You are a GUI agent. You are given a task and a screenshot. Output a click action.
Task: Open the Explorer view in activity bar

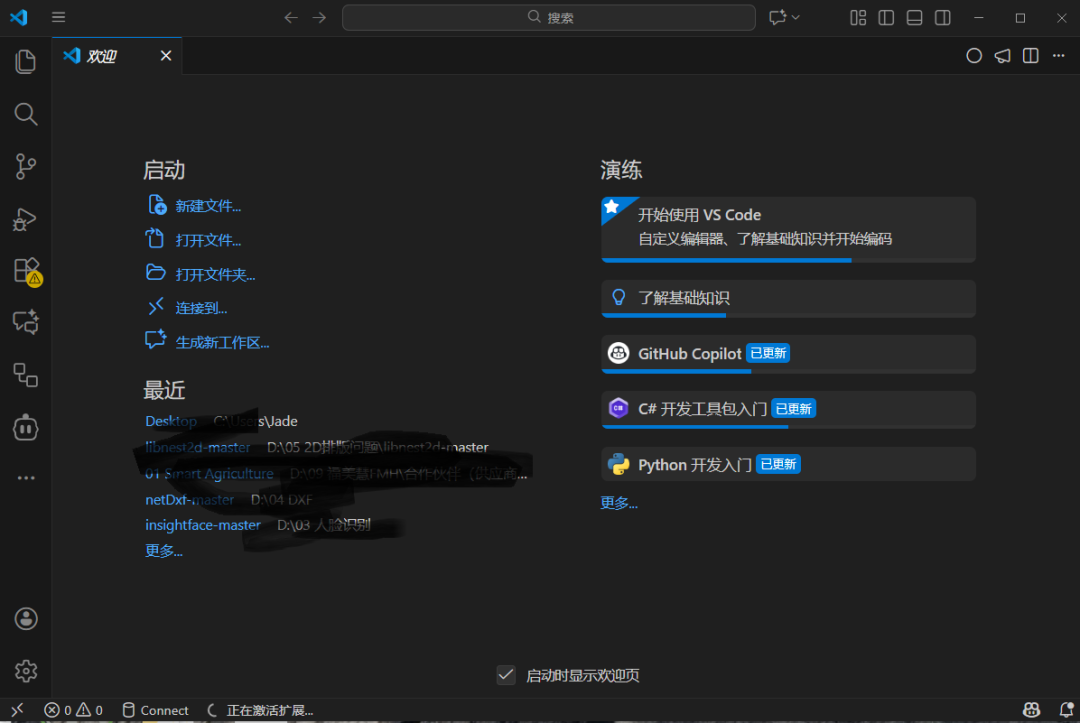point(25,61)
